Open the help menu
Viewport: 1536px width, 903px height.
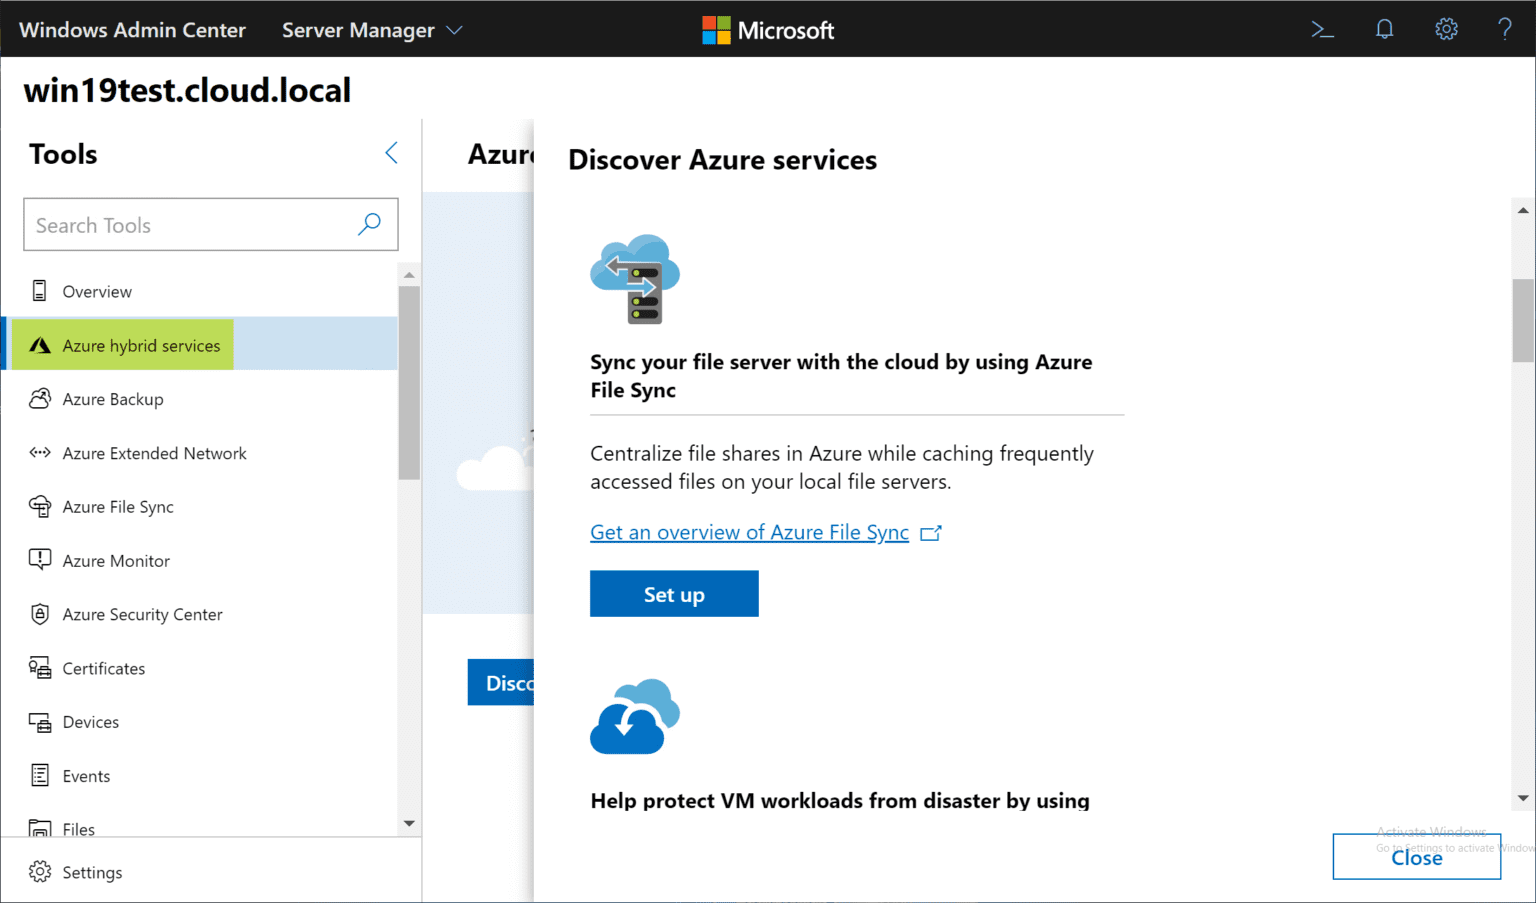[x=1505, y=29]
